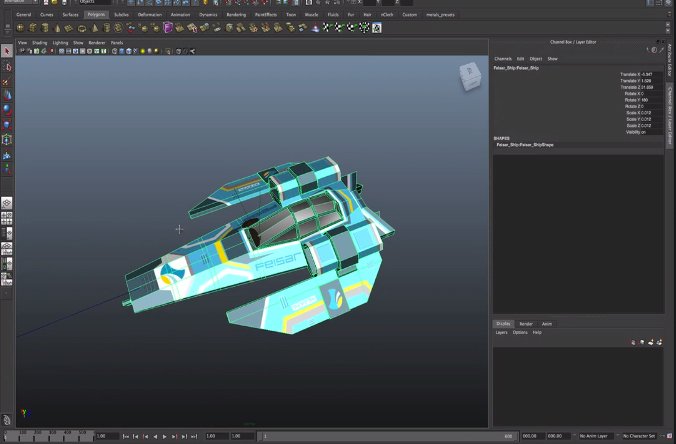
Task: Click play forwards on the timeline controls
Action: [164, 437]
